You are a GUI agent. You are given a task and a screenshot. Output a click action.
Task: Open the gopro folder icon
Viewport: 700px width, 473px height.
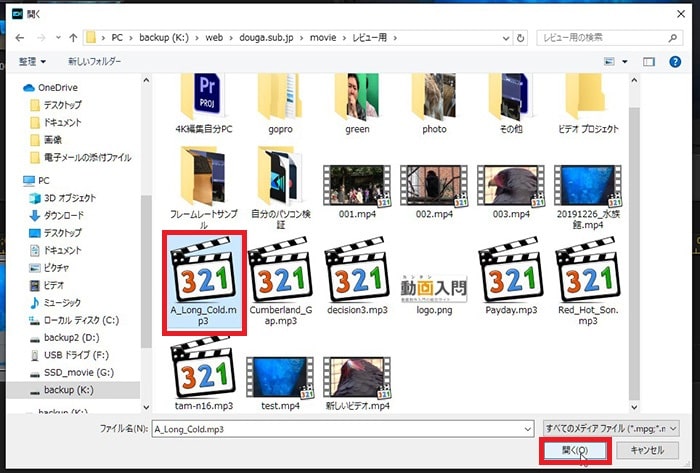(280, 96)
